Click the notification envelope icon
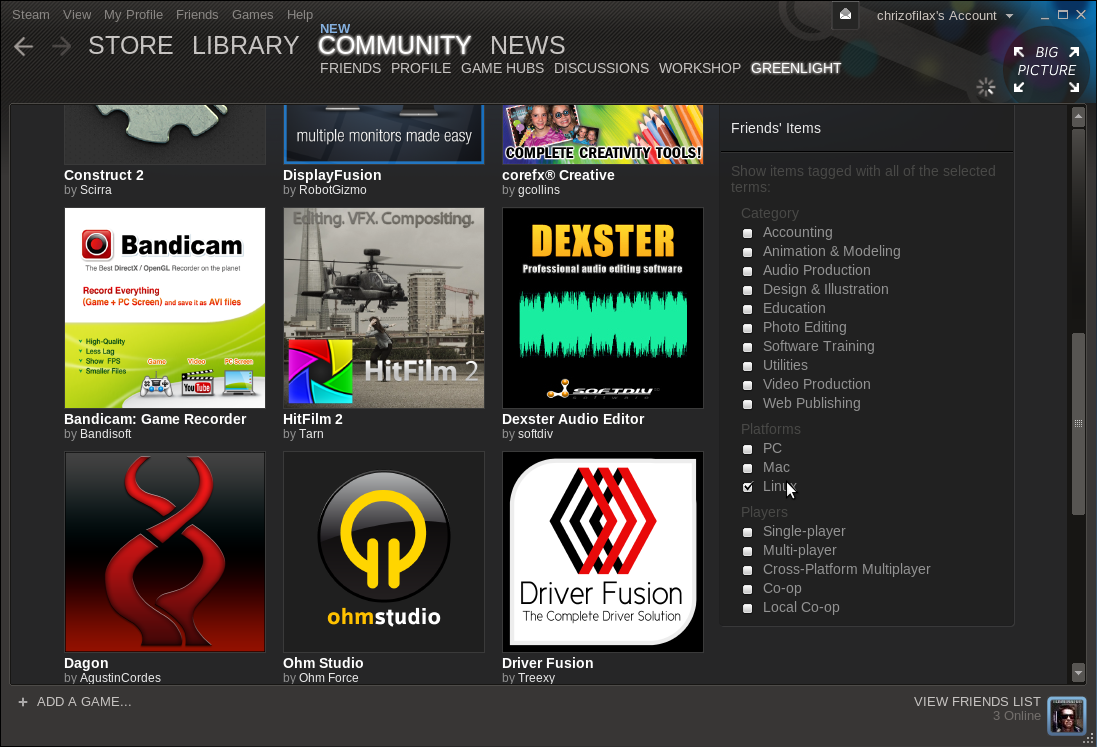The width and height of the screenshot is (1097, 747). [845, 16]
